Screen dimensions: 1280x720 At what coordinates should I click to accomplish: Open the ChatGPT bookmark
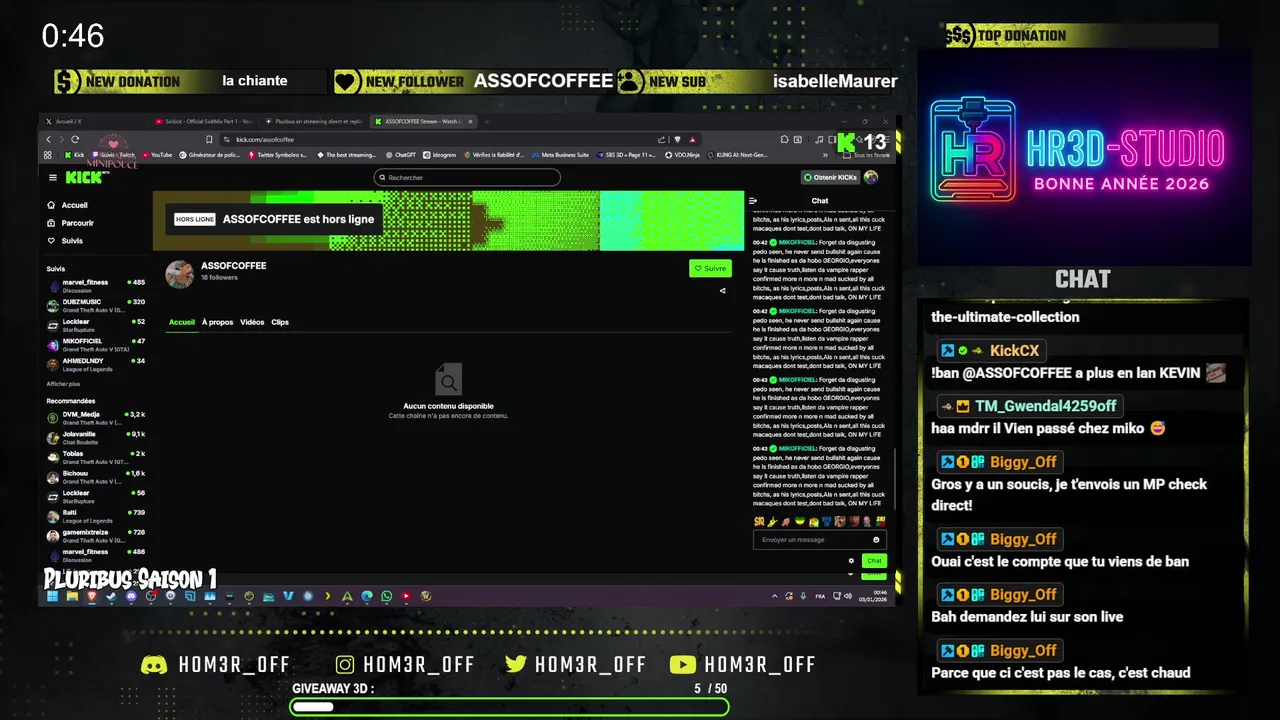pyautogui.click(x=400, y=155)
